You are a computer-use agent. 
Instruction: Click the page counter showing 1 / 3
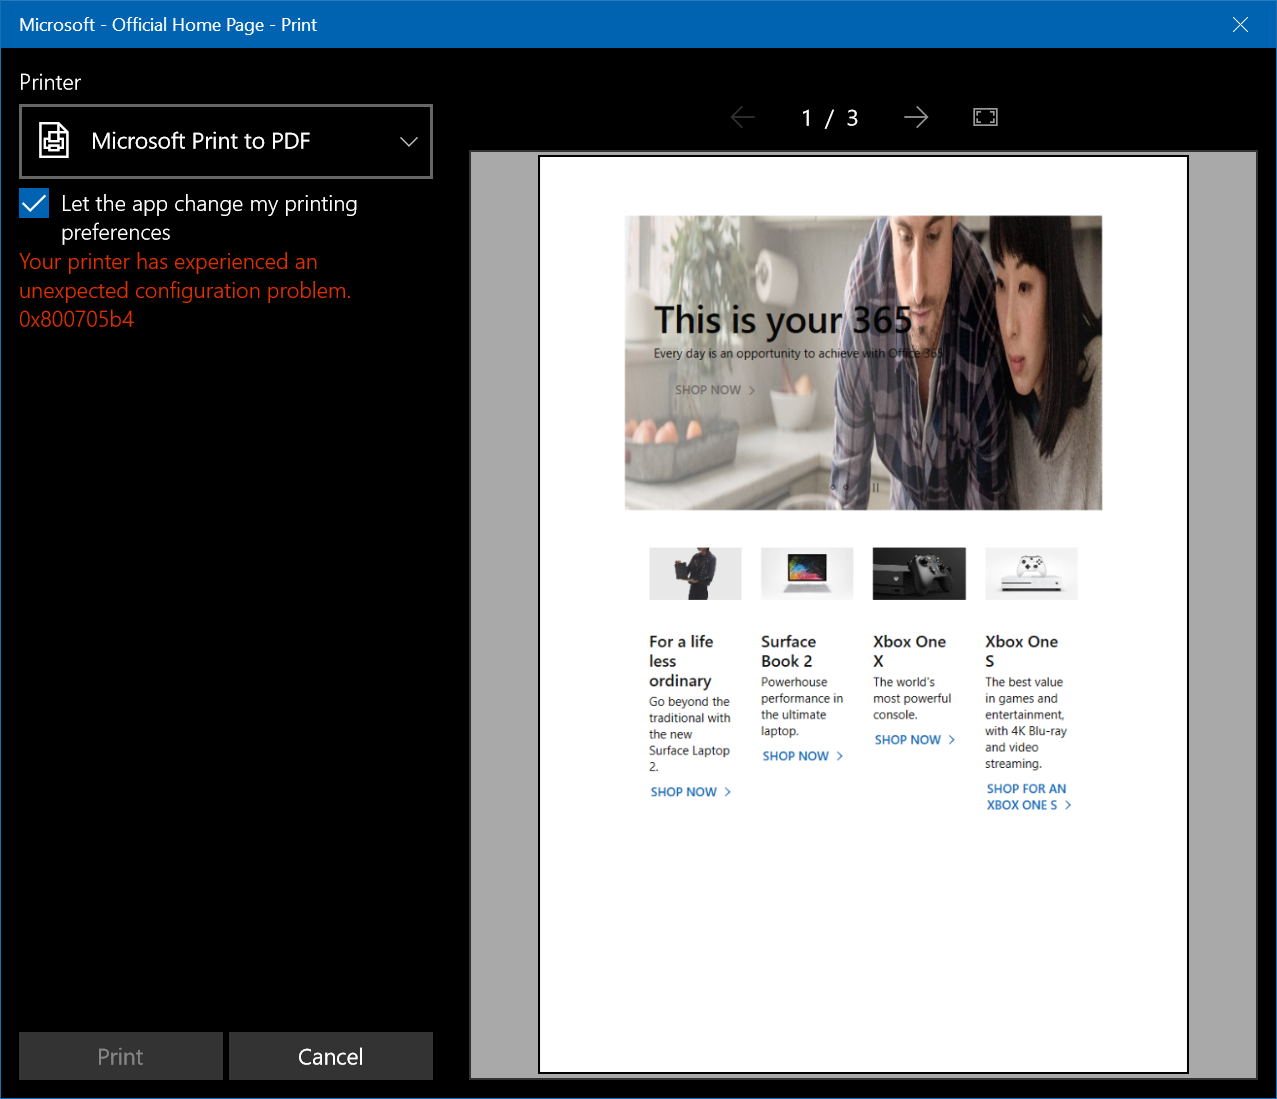[x=829, y=117]
